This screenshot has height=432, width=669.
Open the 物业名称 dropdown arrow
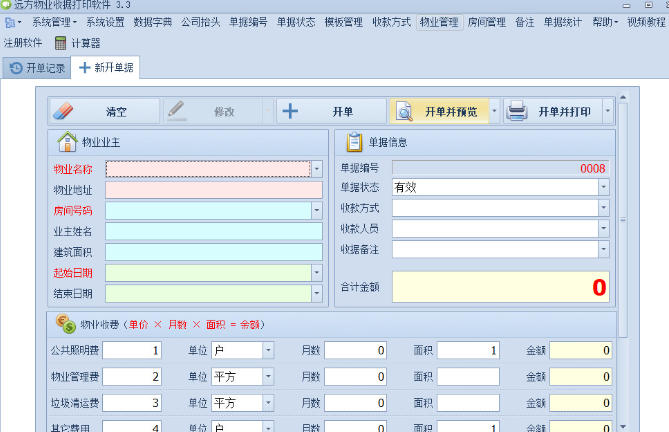coord(317,169)
